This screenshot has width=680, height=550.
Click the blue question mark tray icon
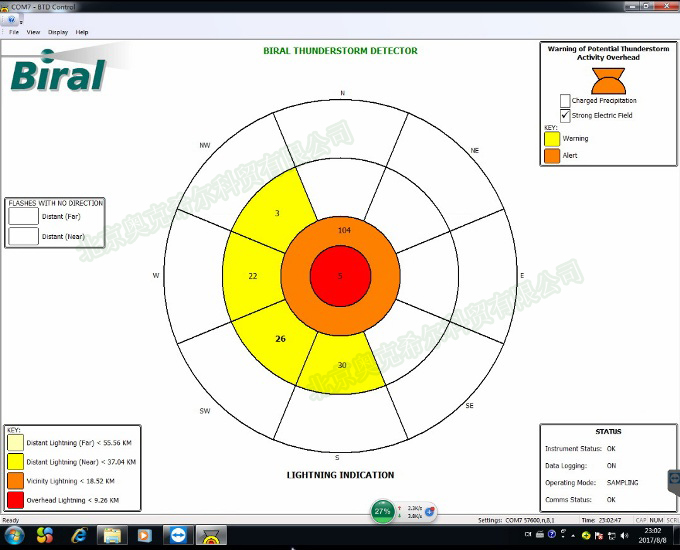(x=552, y=534)
